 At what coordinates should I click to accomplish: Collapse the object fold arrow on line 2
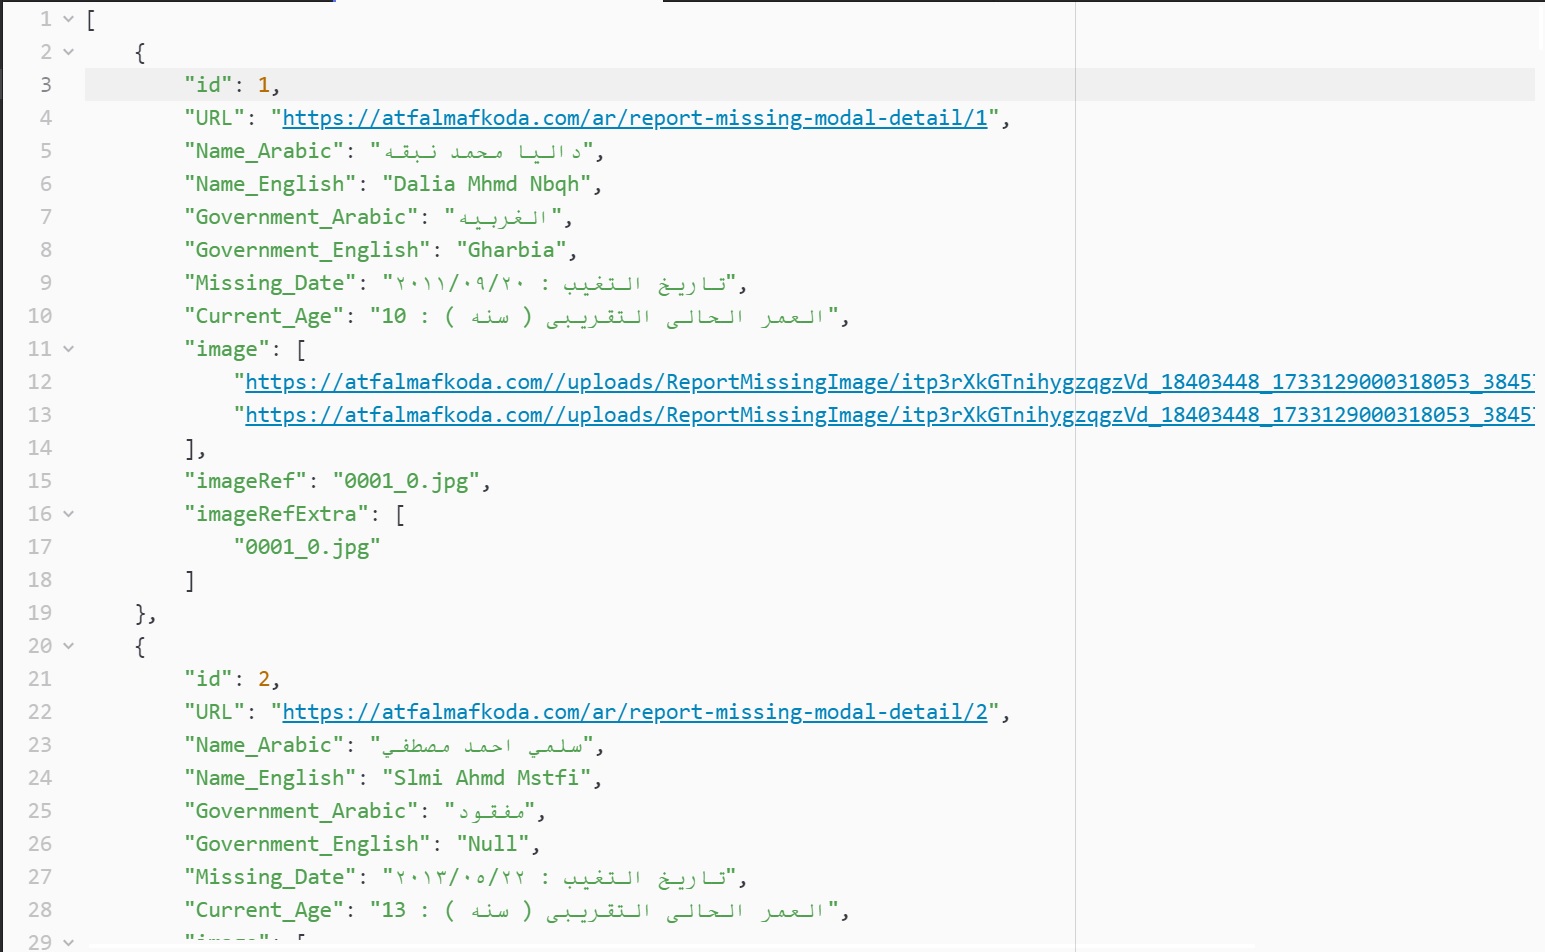click(68, 52)
